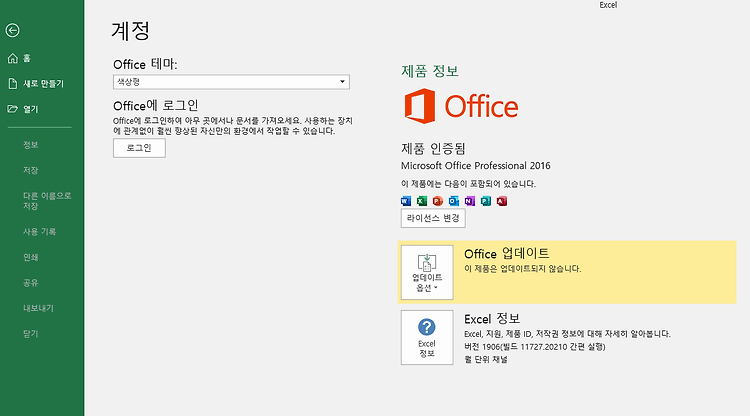Click the back arrow icon
The height and width of the screenshot is (416, 750).
12,31
